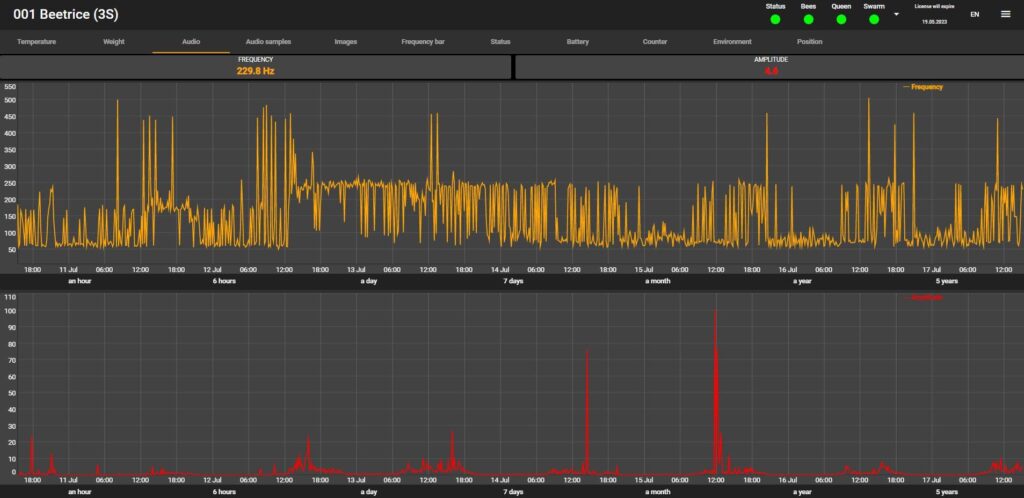This screenshot has width=1024, height=498.
Task: Open the Temperature tab
Action: coord(37,42)
